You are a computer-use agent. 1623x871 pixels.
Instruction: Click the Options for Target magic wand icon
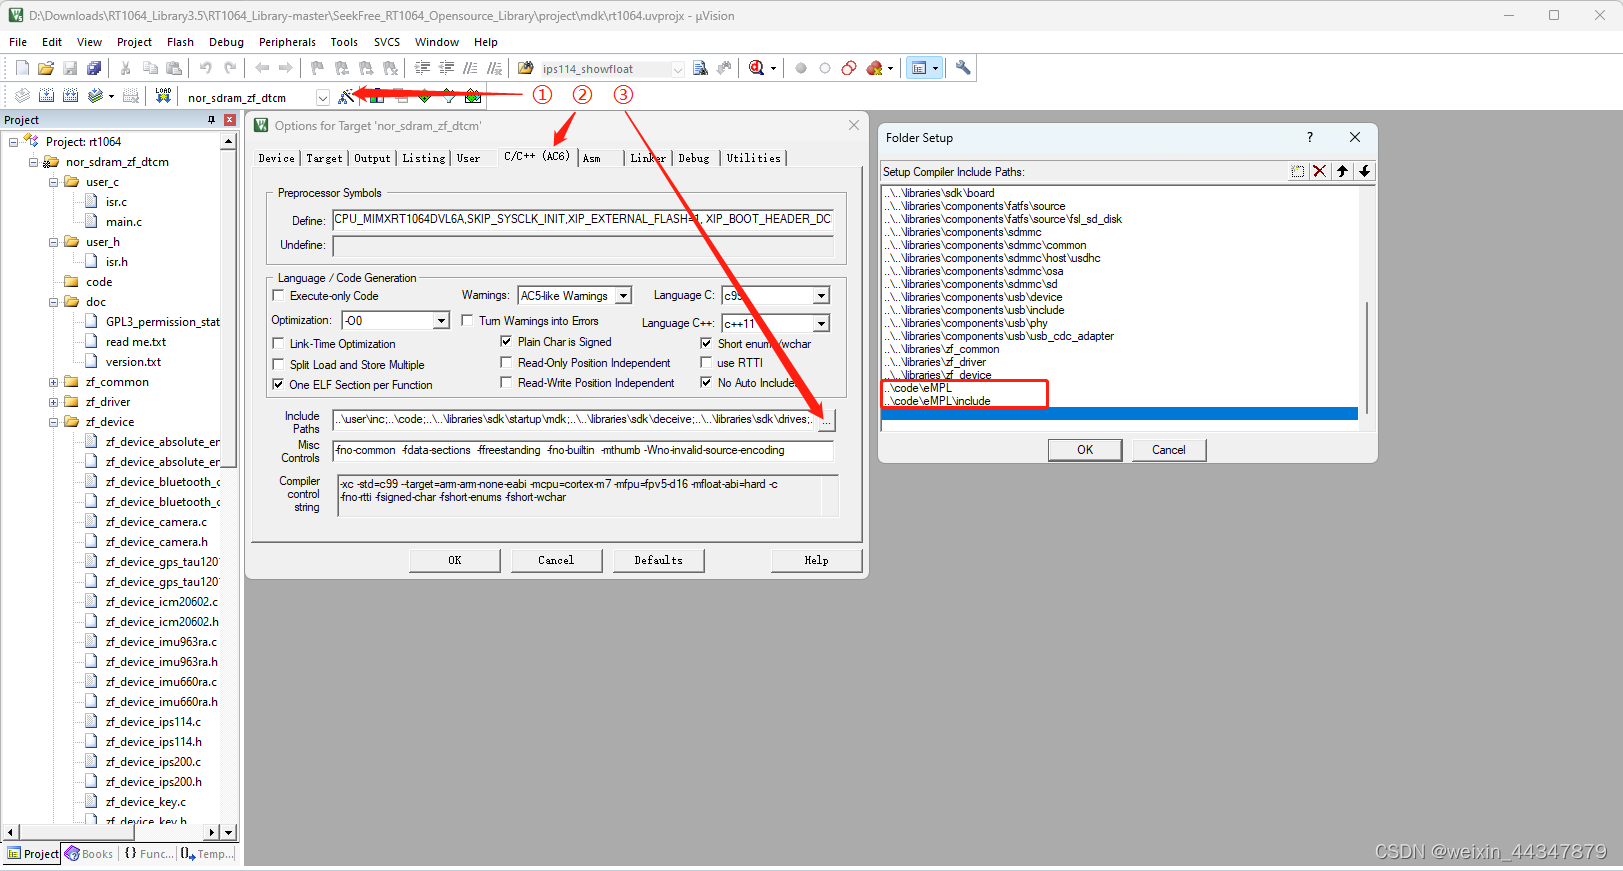point(346,97)
